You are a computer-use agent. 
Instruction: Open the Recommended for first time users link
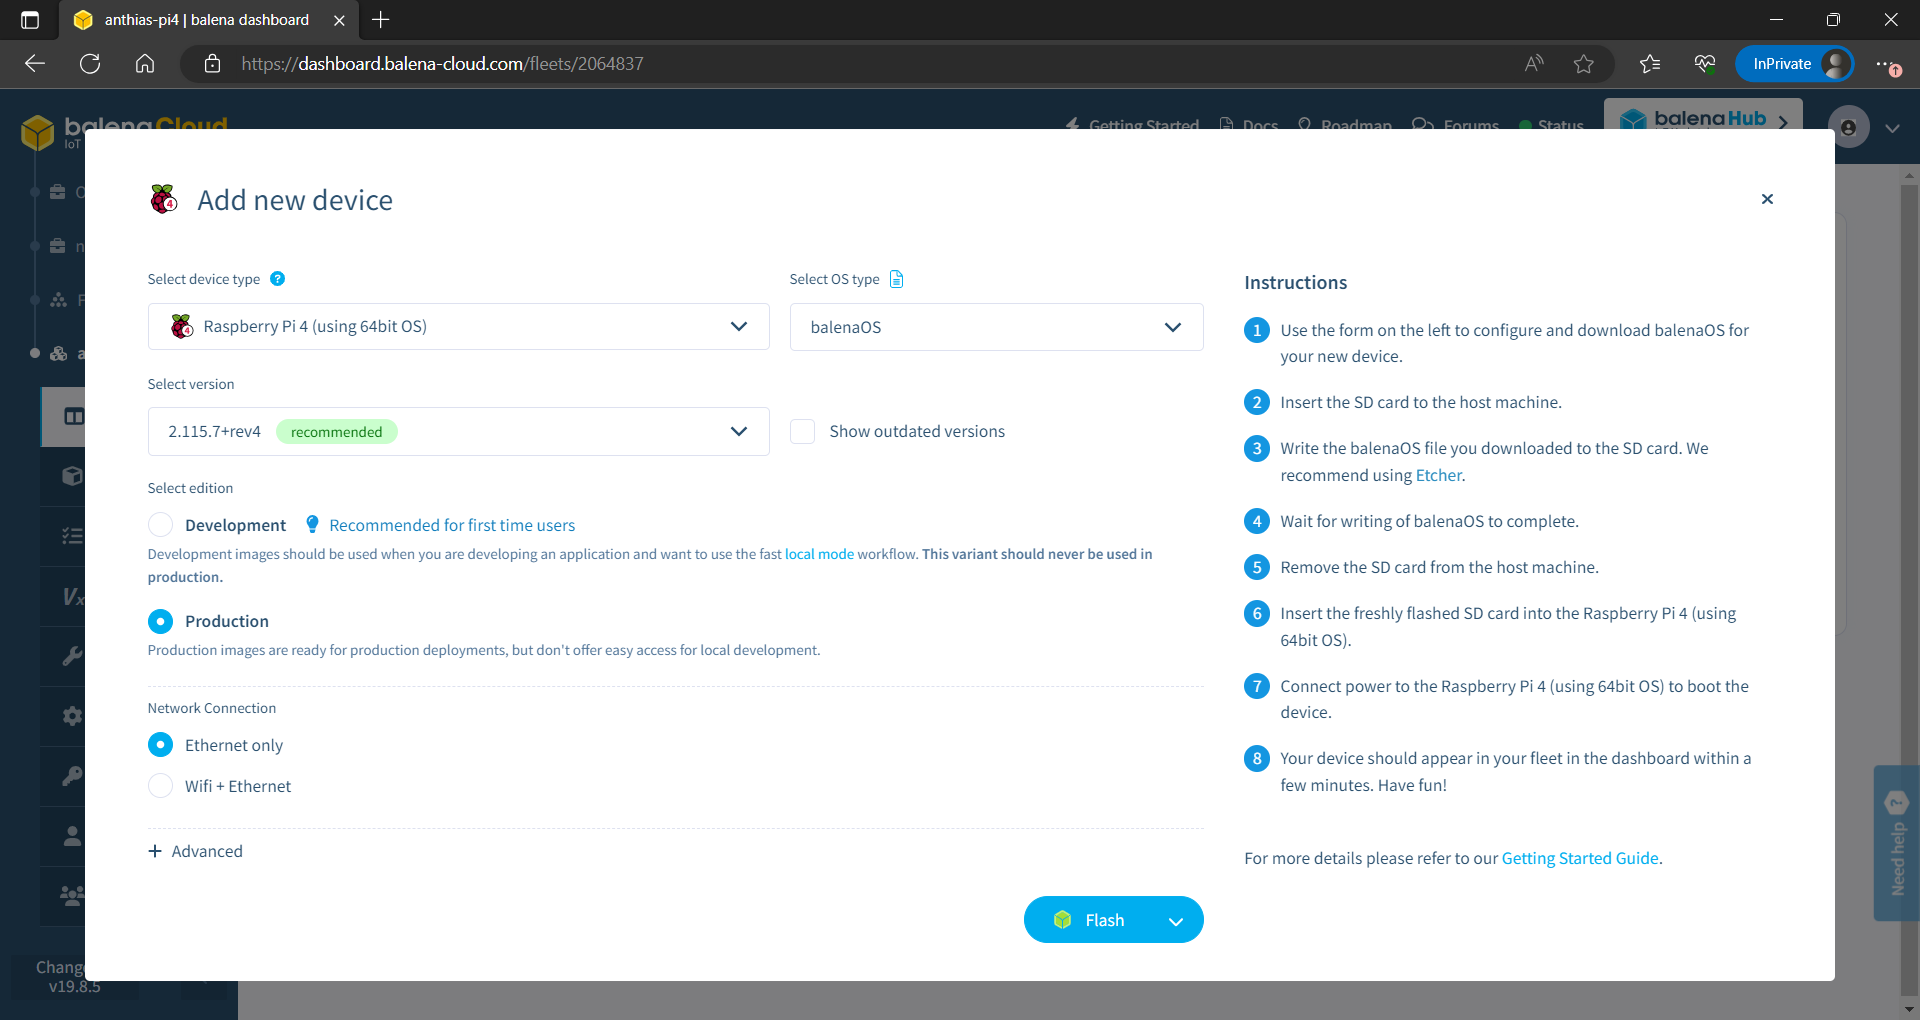tap(452, 525)
